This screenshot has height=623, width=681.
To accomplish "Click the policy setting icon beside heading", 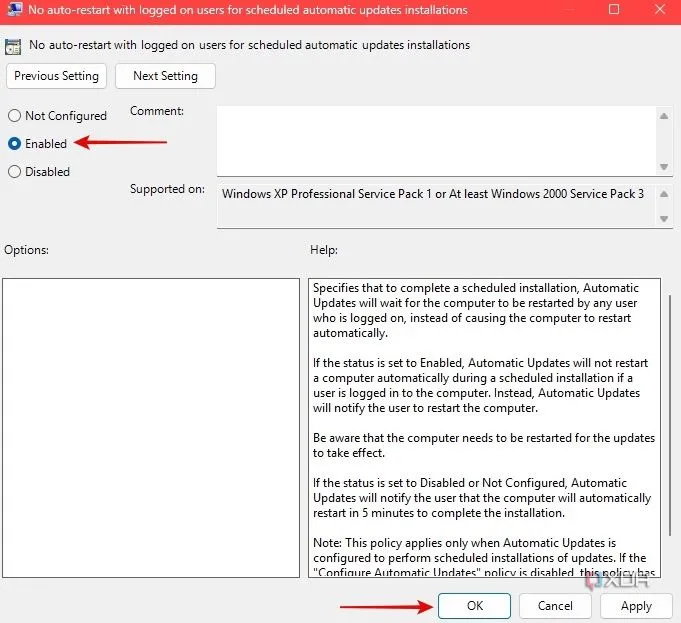I will (13, 46).
